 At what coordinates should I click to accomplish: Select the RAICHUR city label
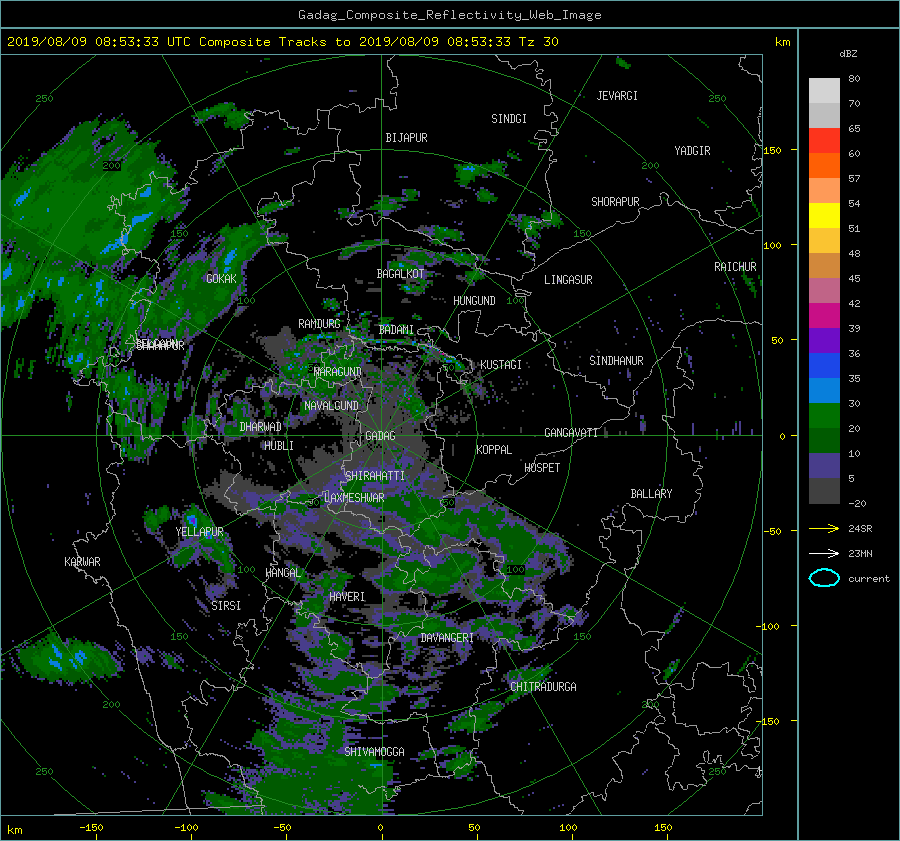pos(735,267)
